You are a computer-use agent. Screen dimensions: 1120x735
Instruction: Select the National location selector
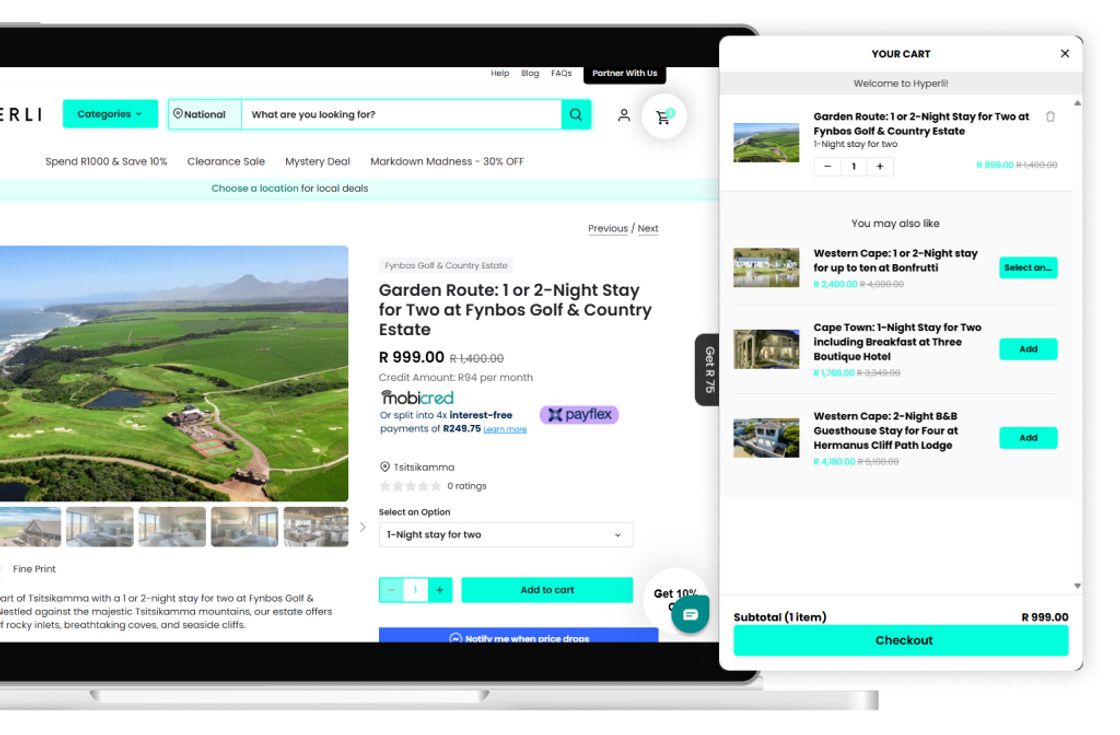[x=204, y=114]
